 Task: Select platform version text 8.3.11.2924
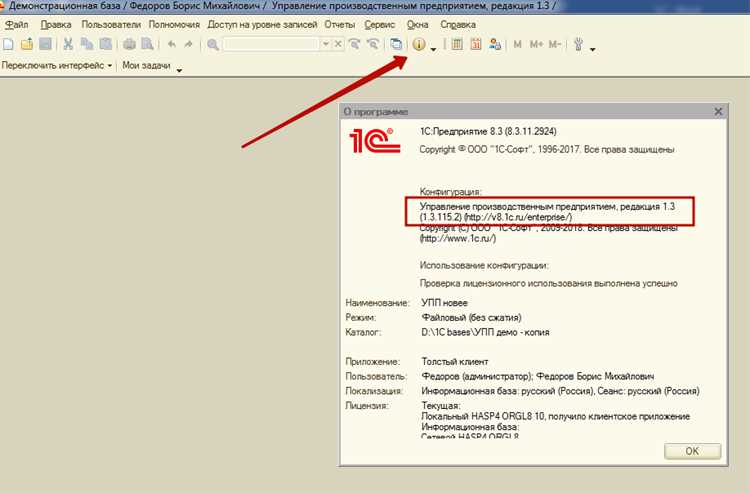pyautogui.click(x=529, y=131)
